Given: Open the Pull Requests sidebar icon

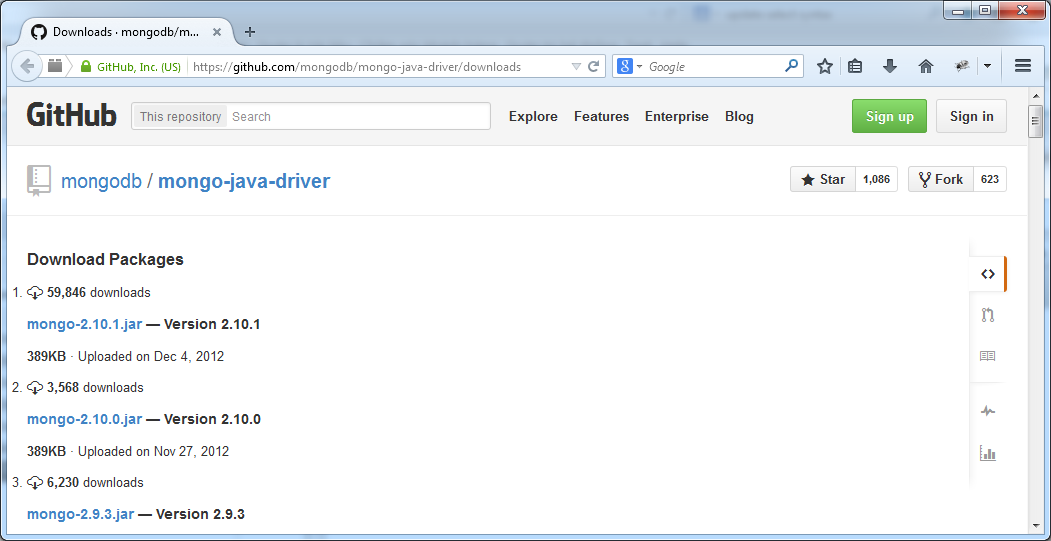Looking at the screenshot, I should tap(987, 315).
